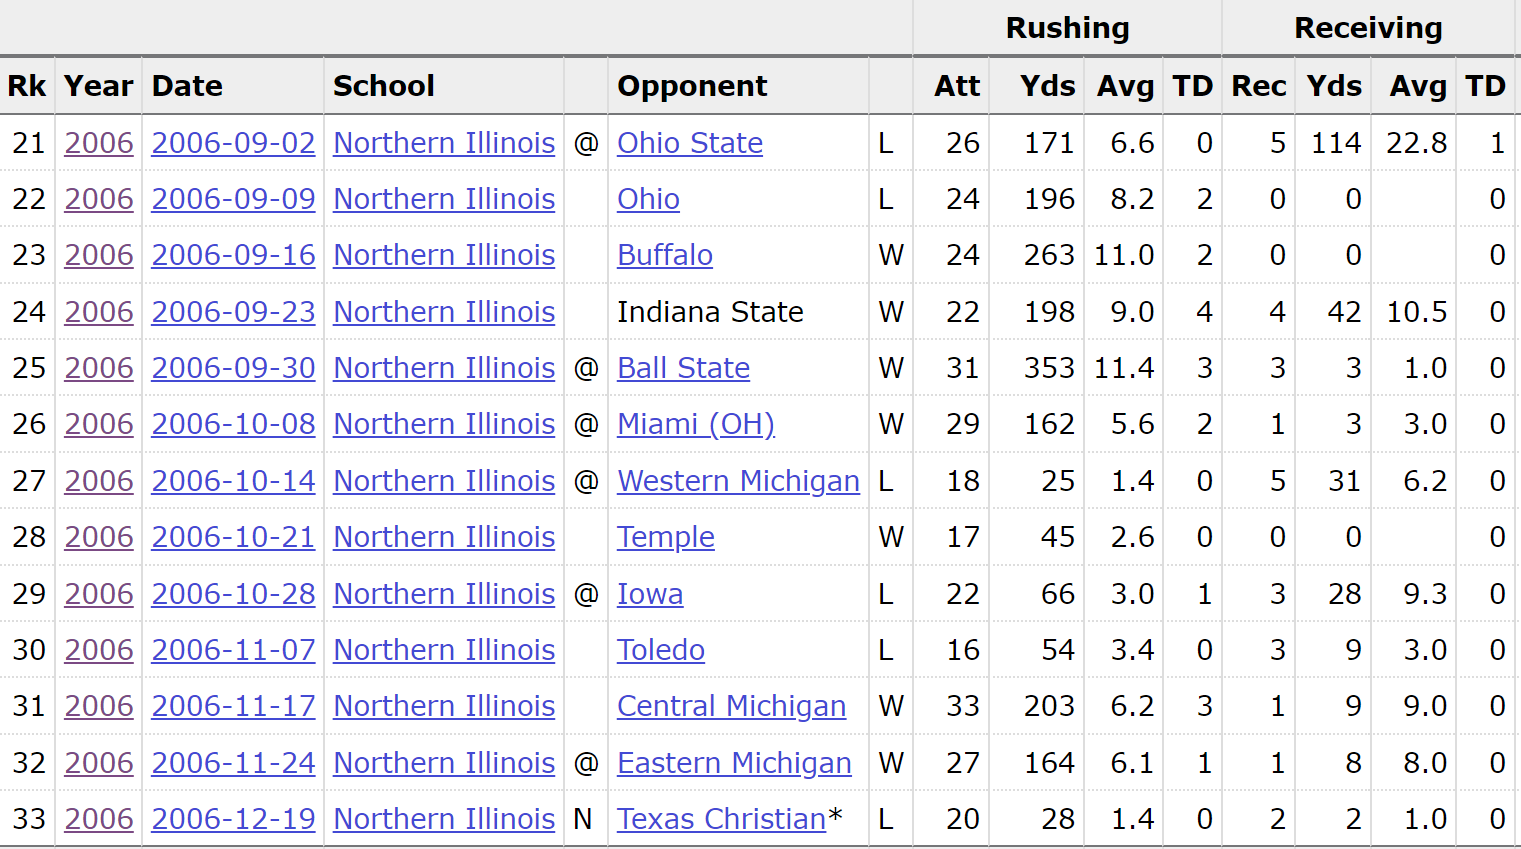The image size is (1521, 849).
Task: Open the Temple opponent link
Action: pos(665,537)
